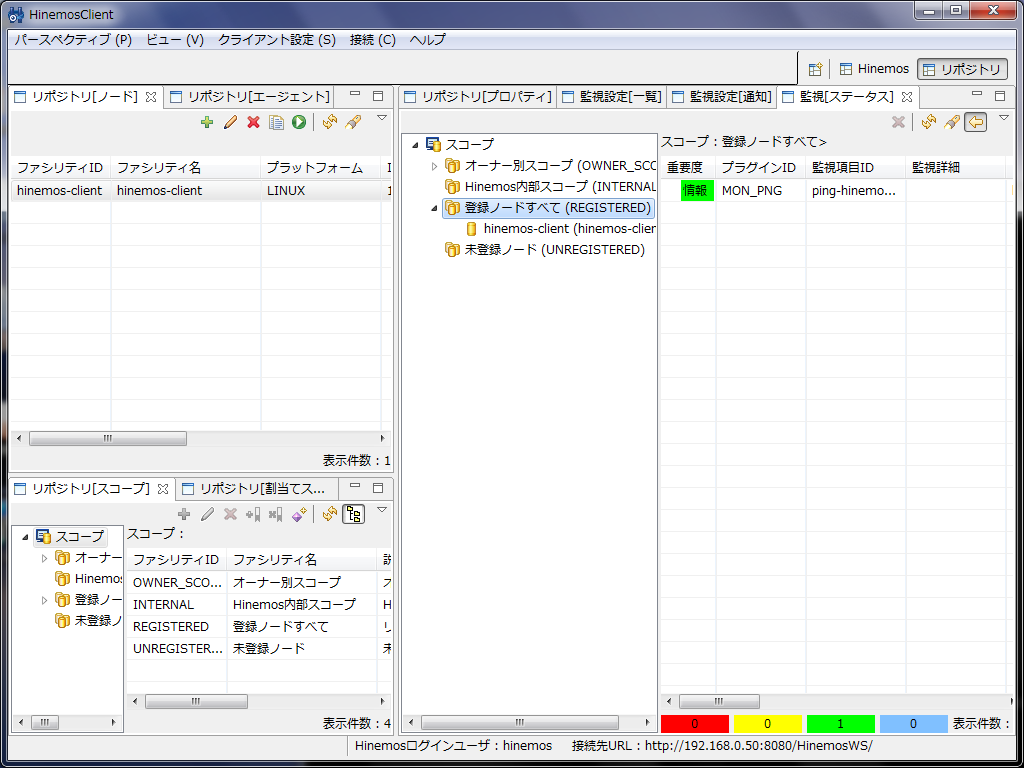This screenshot has height=768, width=1024.
Task: Refresh the repository node list
Action: click(330, 122)
